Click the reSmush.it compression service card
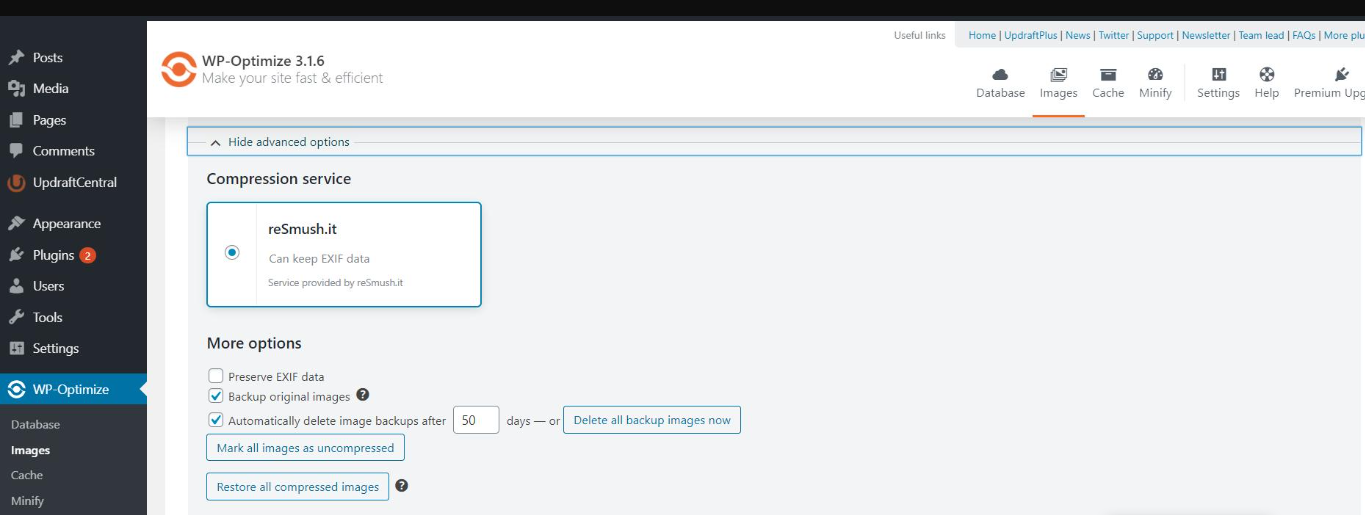 pyautogui.click(x=344, y=254)
